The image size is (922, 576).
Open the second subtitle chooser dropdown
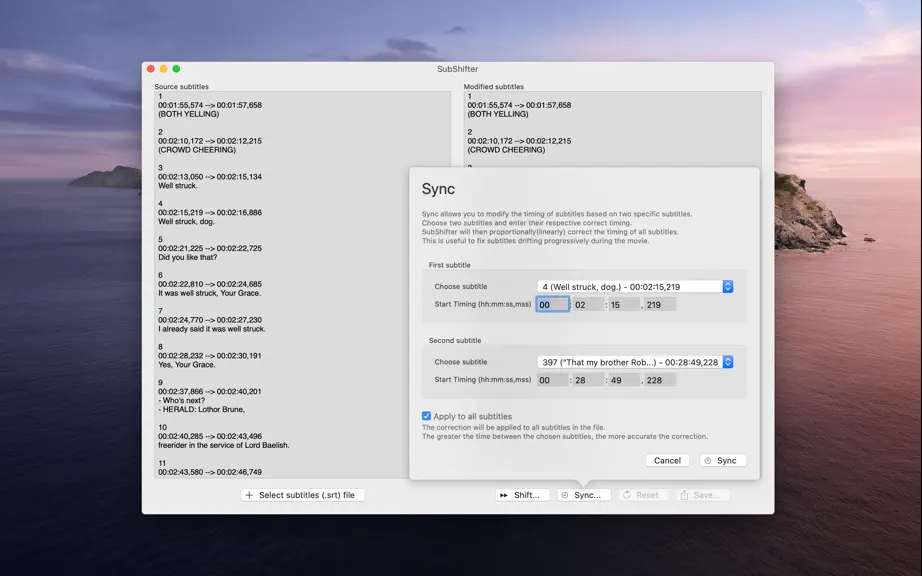click(635, 362)
